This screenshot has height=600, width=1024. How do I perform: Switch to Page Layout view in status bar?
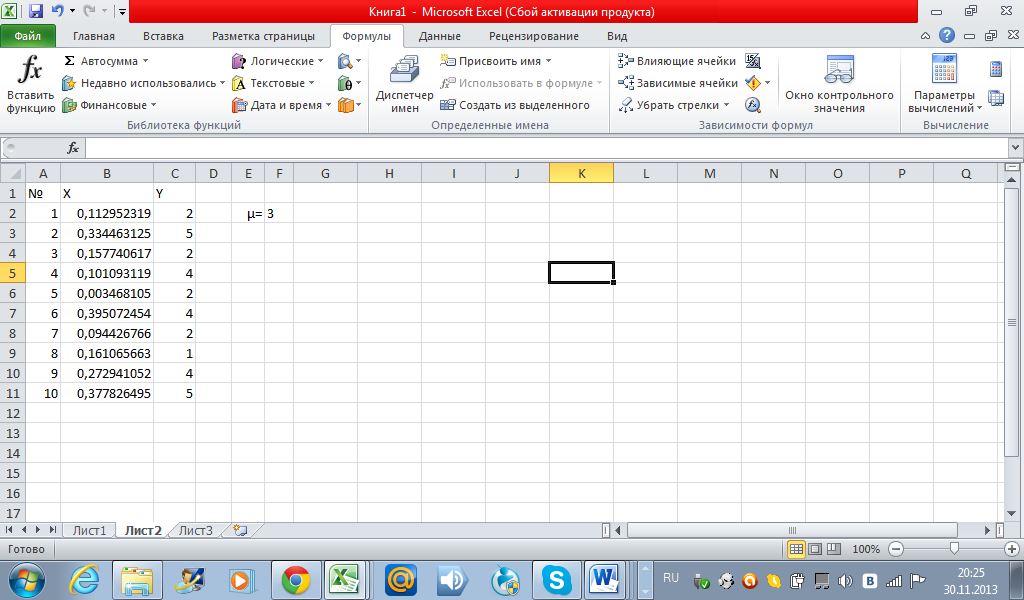[815, 549]
